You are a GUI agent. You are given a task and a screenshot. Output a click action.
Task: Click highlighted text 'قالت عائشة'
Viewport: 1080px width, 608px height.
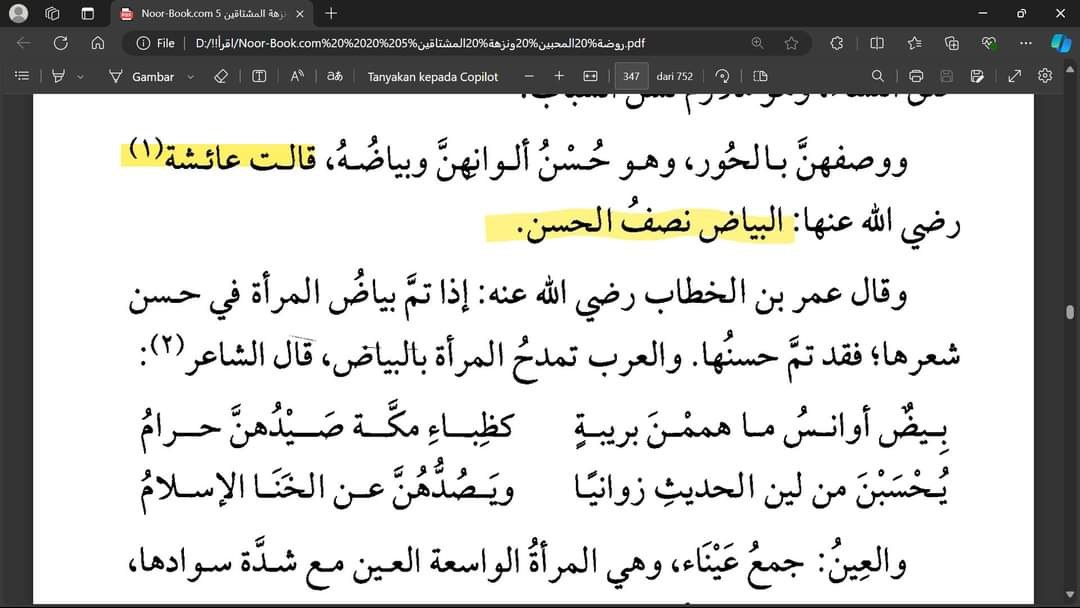pos(240,158)
